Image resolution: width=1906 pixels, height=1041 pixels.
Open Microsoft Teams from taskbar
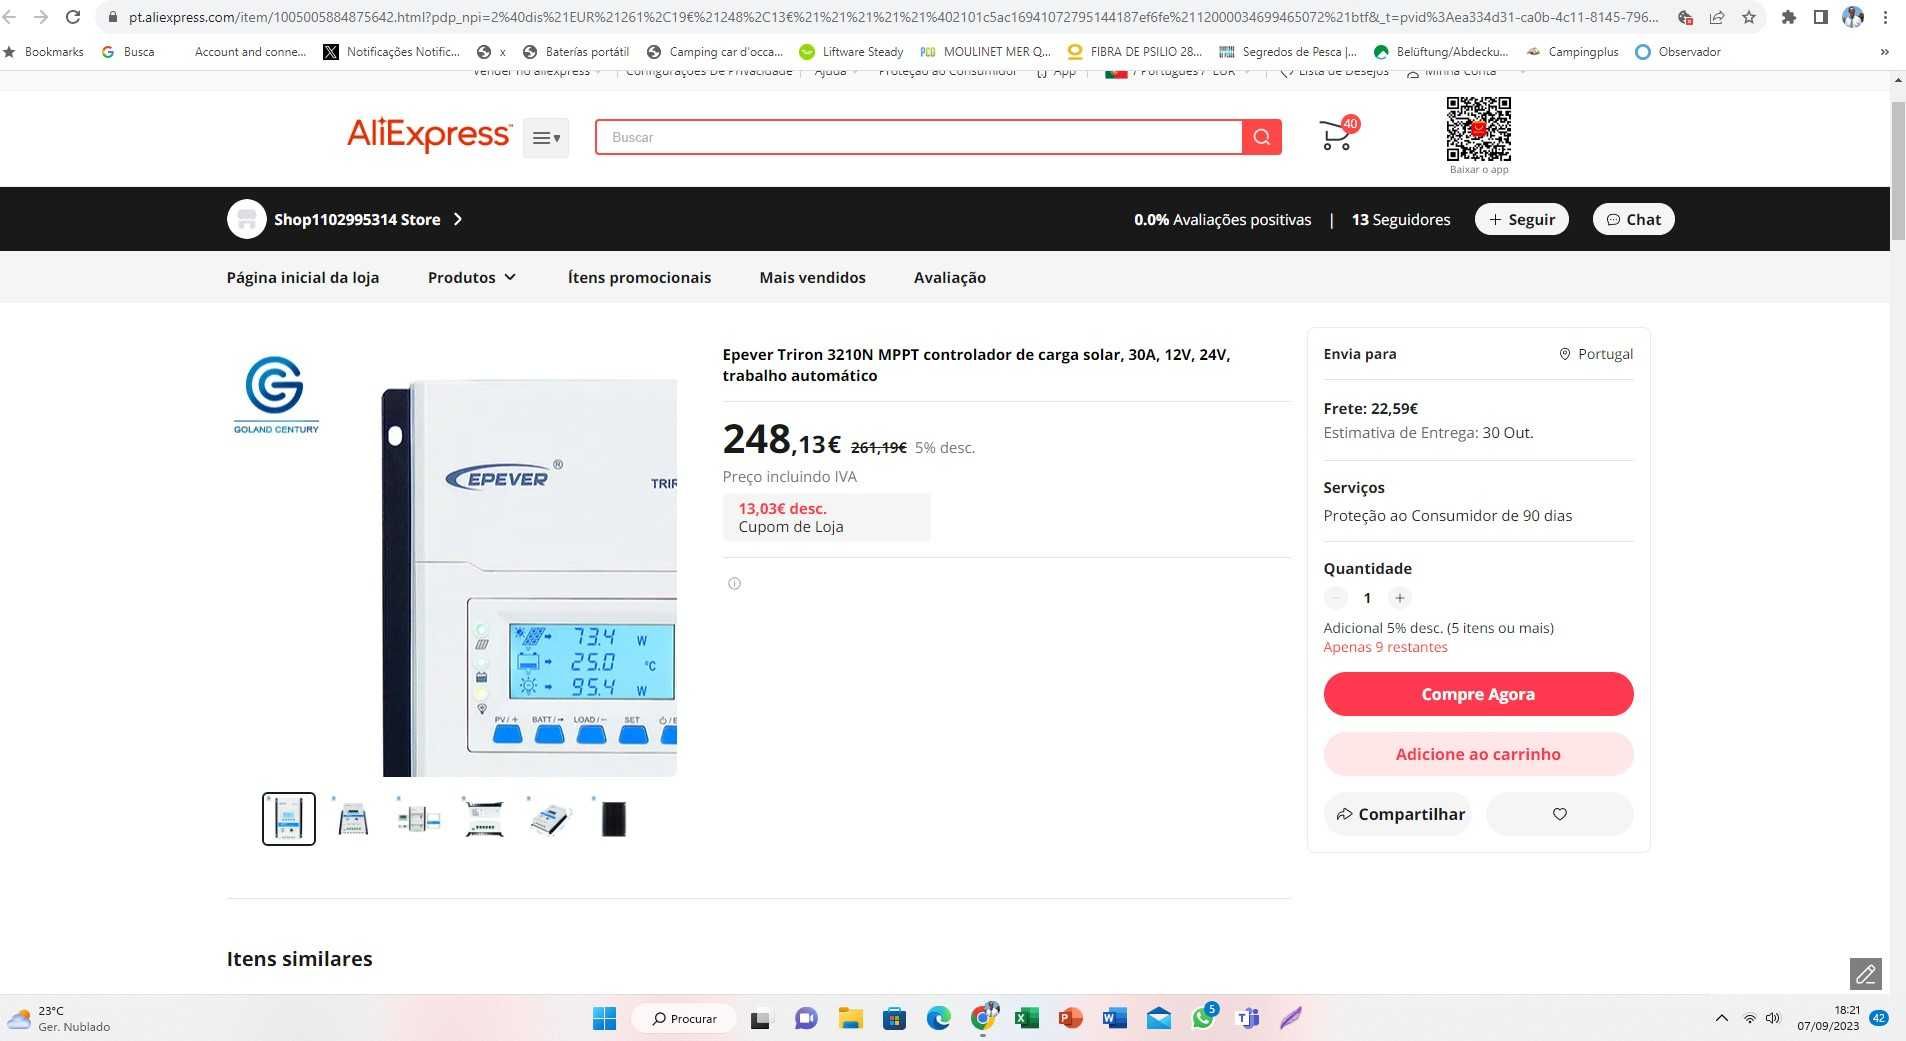tap(1247, 1018)
